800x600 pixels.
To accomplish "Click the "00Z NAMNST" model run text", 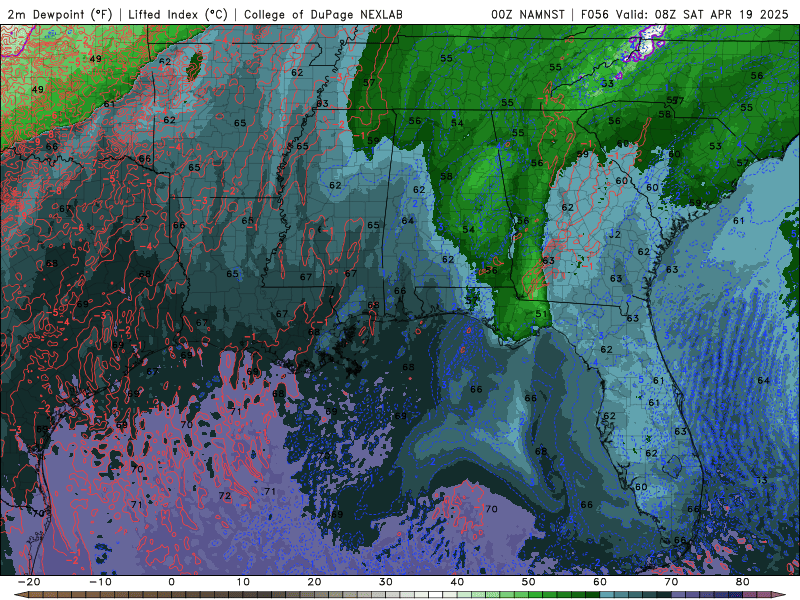I will 528,14.
